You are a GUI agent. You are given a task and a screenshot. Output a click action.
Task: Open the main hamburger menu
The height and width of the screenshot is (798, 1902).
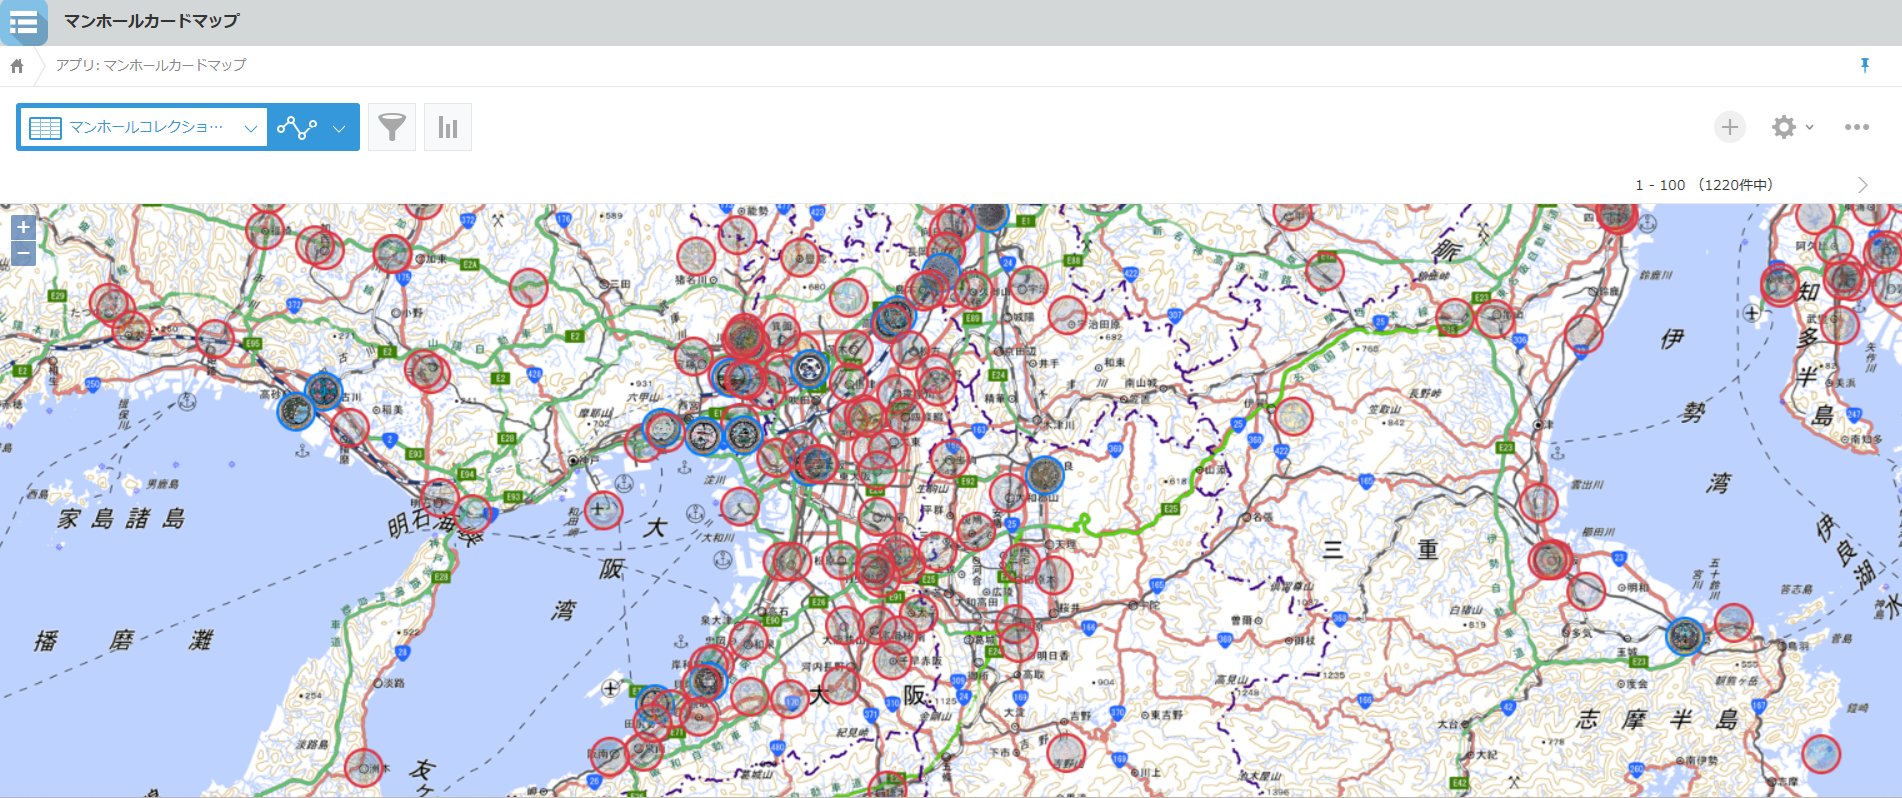pyautogui.click(x=23, y=22)
